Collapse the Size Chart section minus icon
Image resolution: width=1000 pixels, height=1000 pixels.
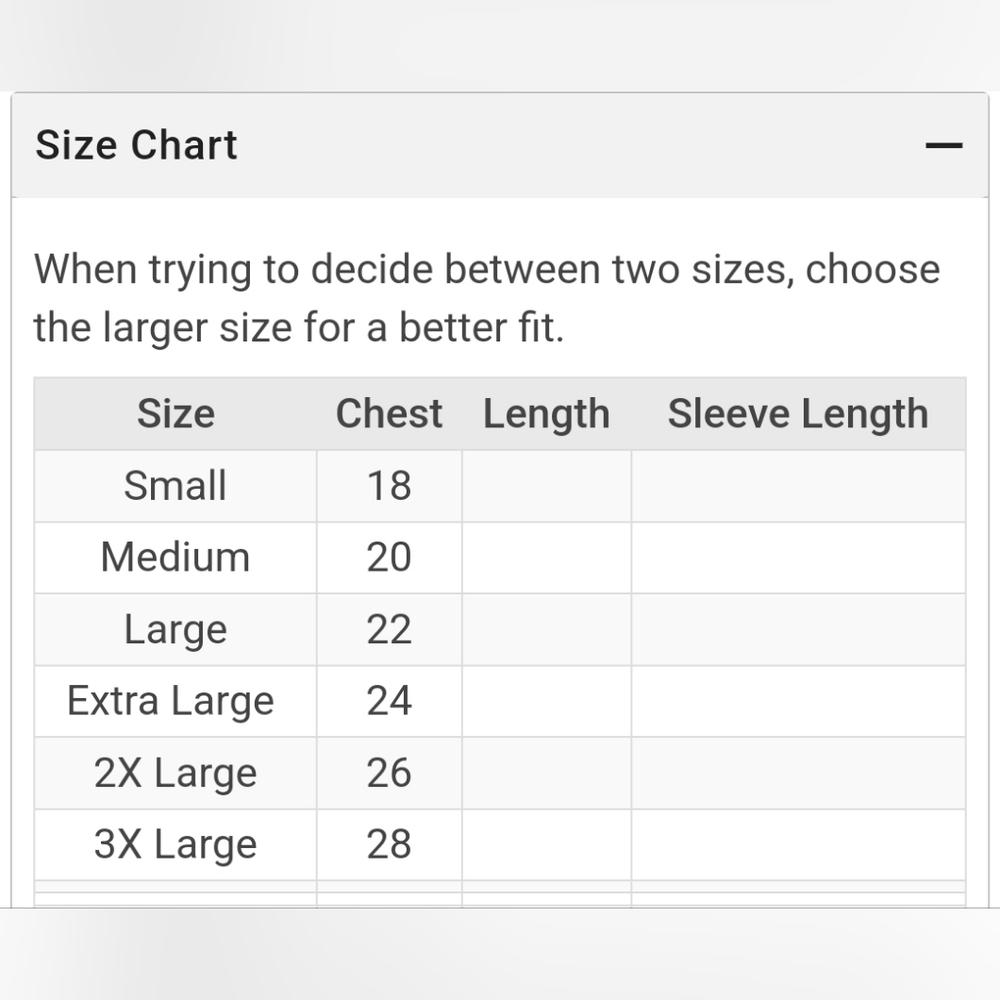point(944,145)
